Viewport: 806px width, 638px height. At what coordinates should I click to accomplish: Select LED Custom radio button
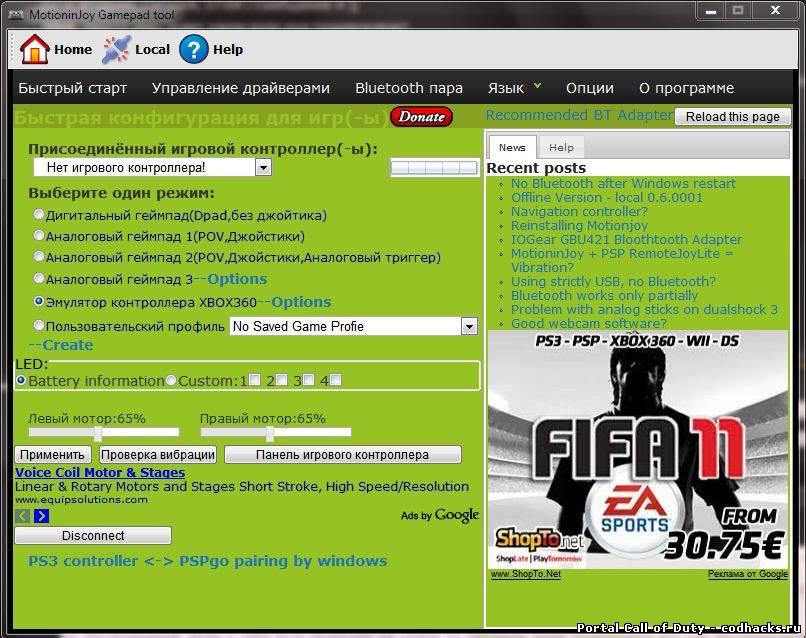pyautogui.click(x=171, y=380)
